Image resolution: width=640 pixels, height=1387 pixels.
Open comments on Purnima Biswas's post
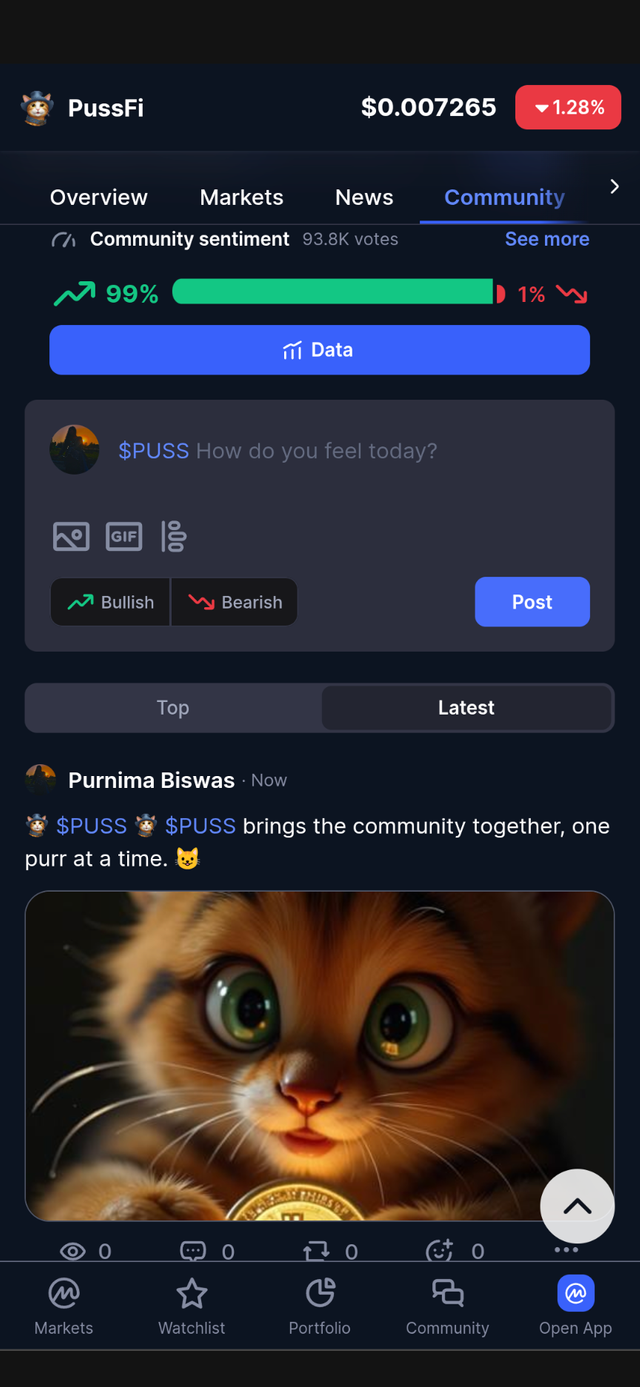(193, 1251)
